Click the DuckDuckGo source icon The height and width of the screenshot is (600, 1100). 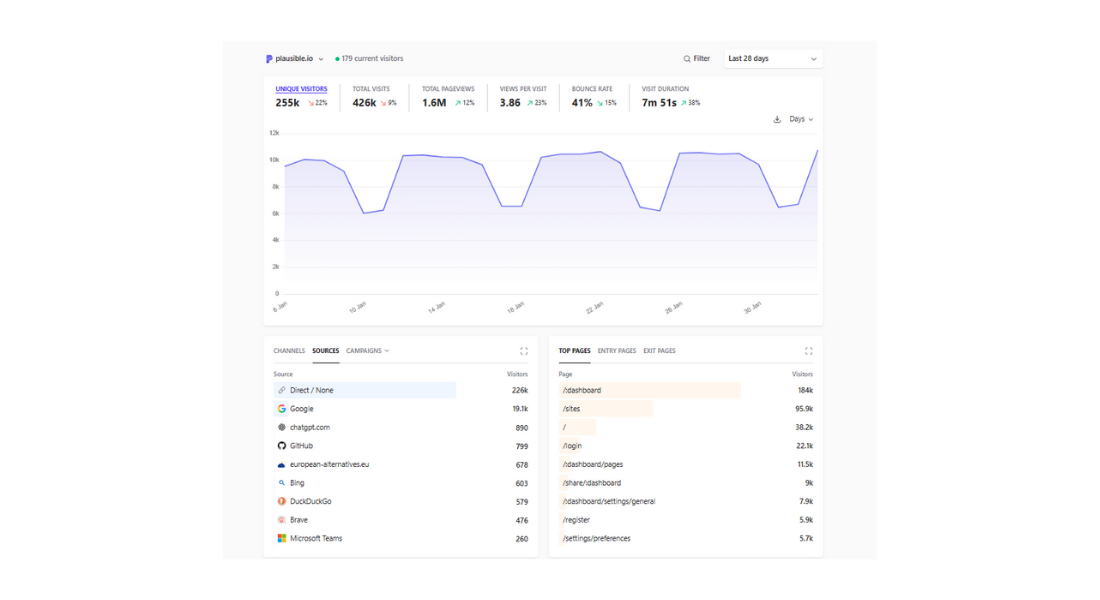(x=282, y=501)
